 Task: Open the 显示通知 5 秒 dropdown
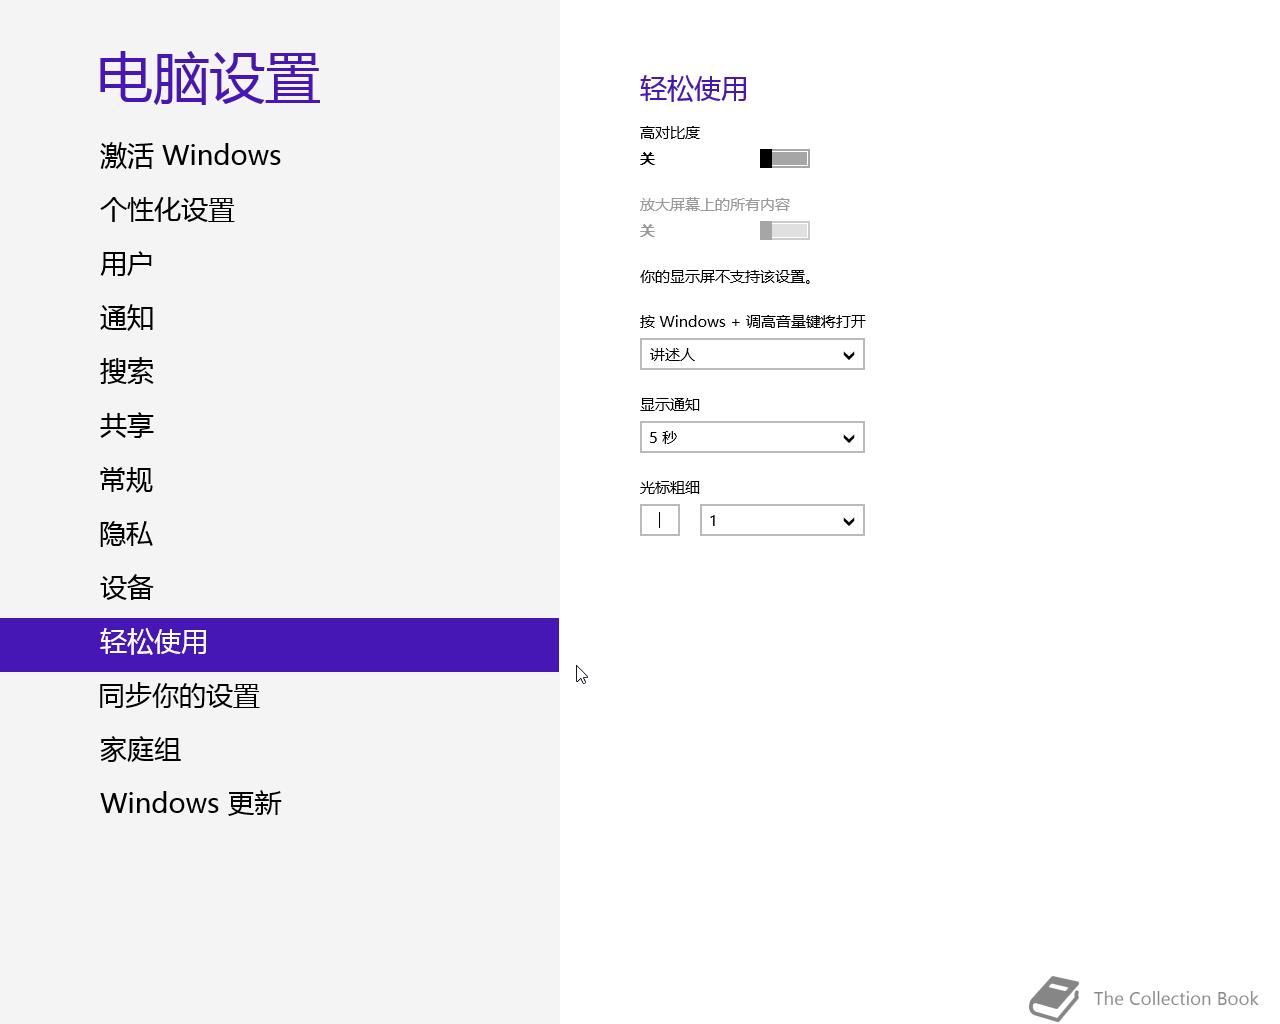click(x=752, y=437)
